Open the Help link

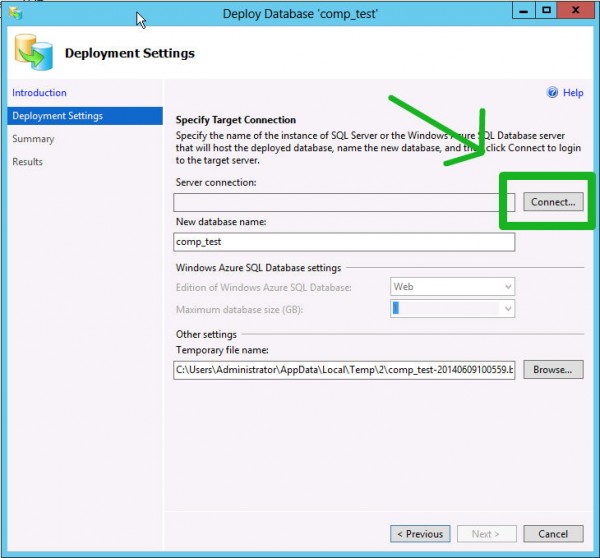point(573,93)
